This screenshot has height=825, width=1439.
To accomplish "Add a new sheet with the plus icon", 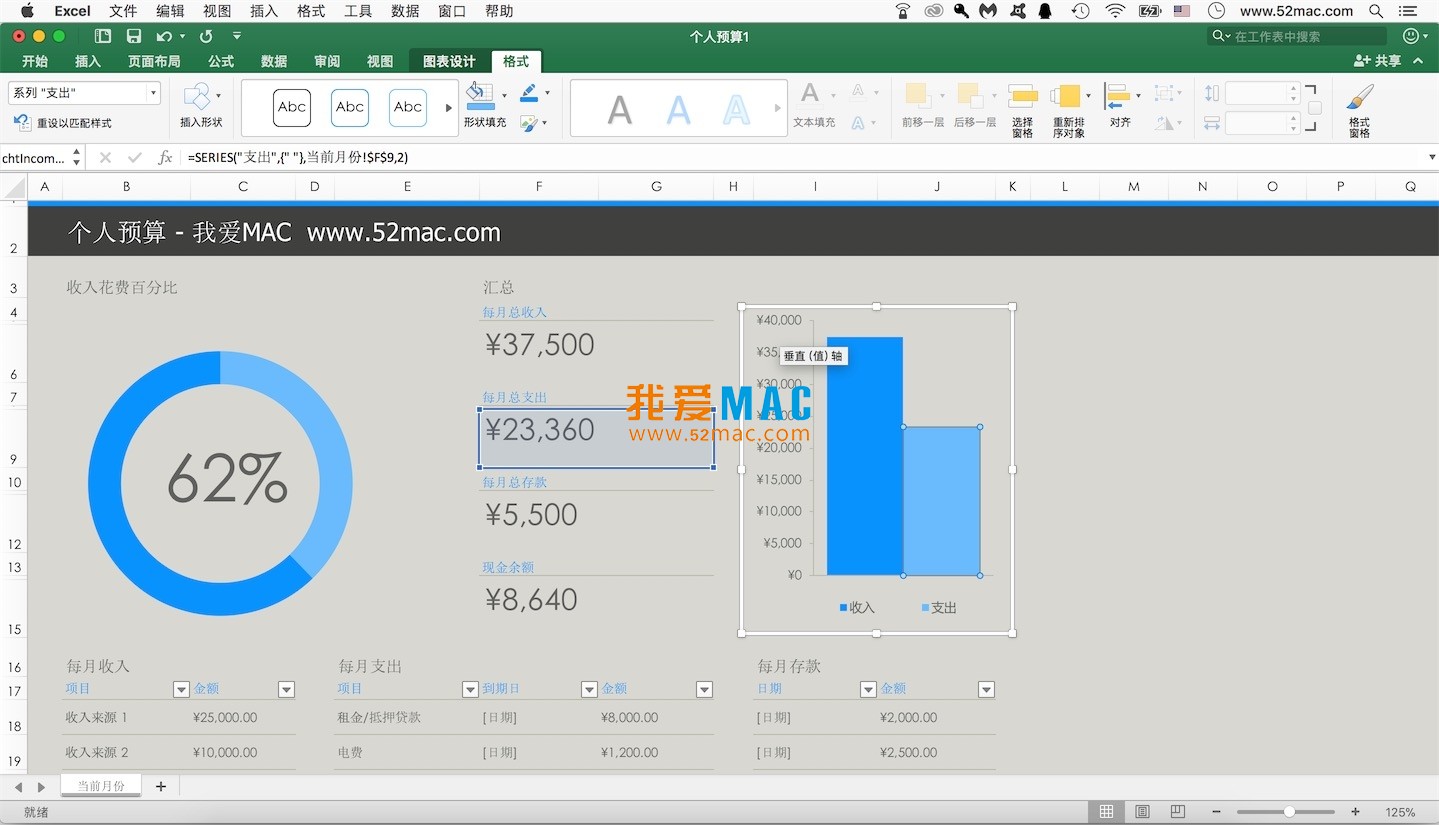I will tap(160, 786).
